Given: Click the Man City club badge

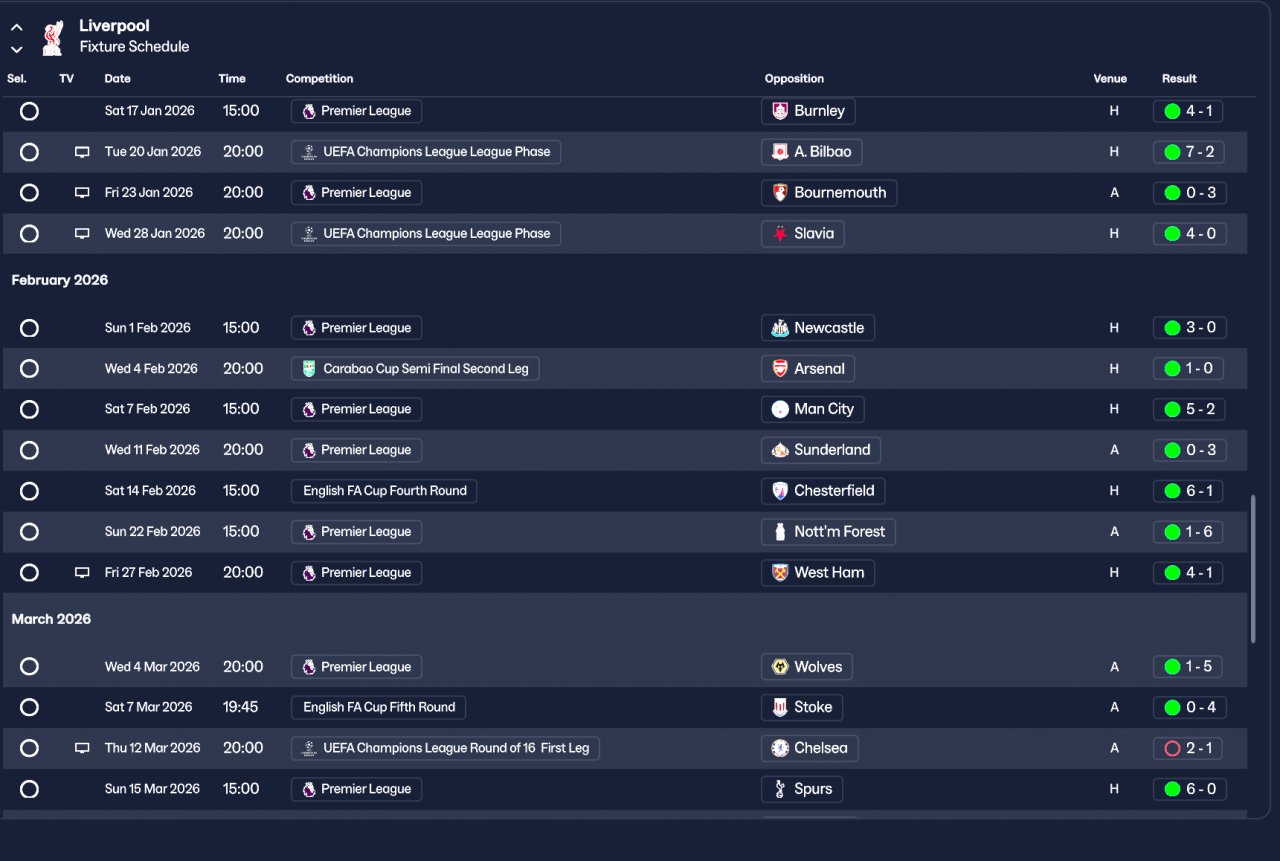Looking at the screenshot, I should point(780,409).
